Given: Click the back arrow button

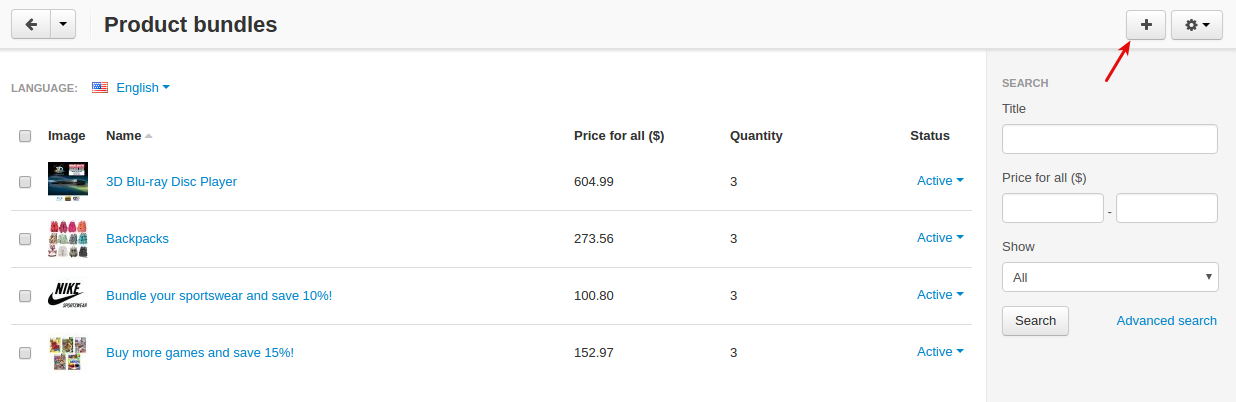Looking at the screenshot, I should click(30, 25).
